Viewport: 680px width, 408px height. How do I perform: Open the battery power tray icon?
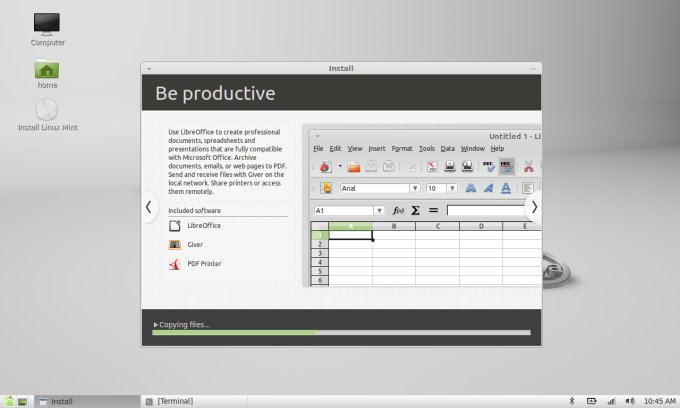[x=592, y=401]
